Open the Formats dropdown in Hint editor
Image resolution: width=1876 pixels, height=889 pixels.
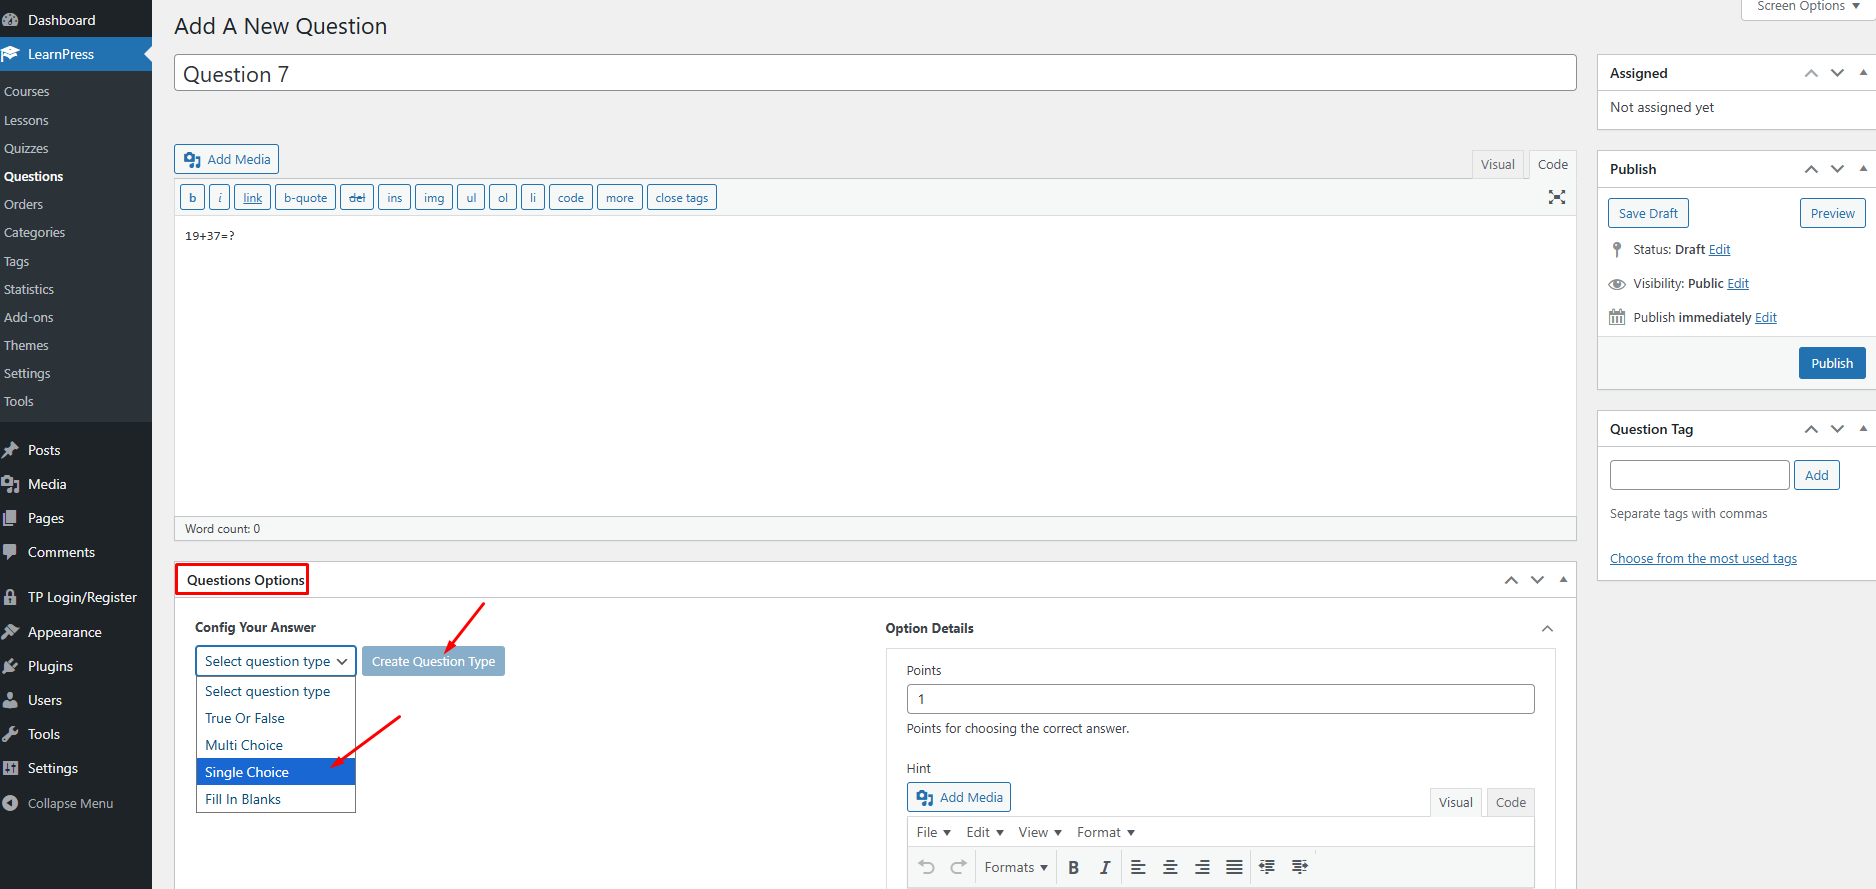pyautogui.click(x=1015, y=867)
